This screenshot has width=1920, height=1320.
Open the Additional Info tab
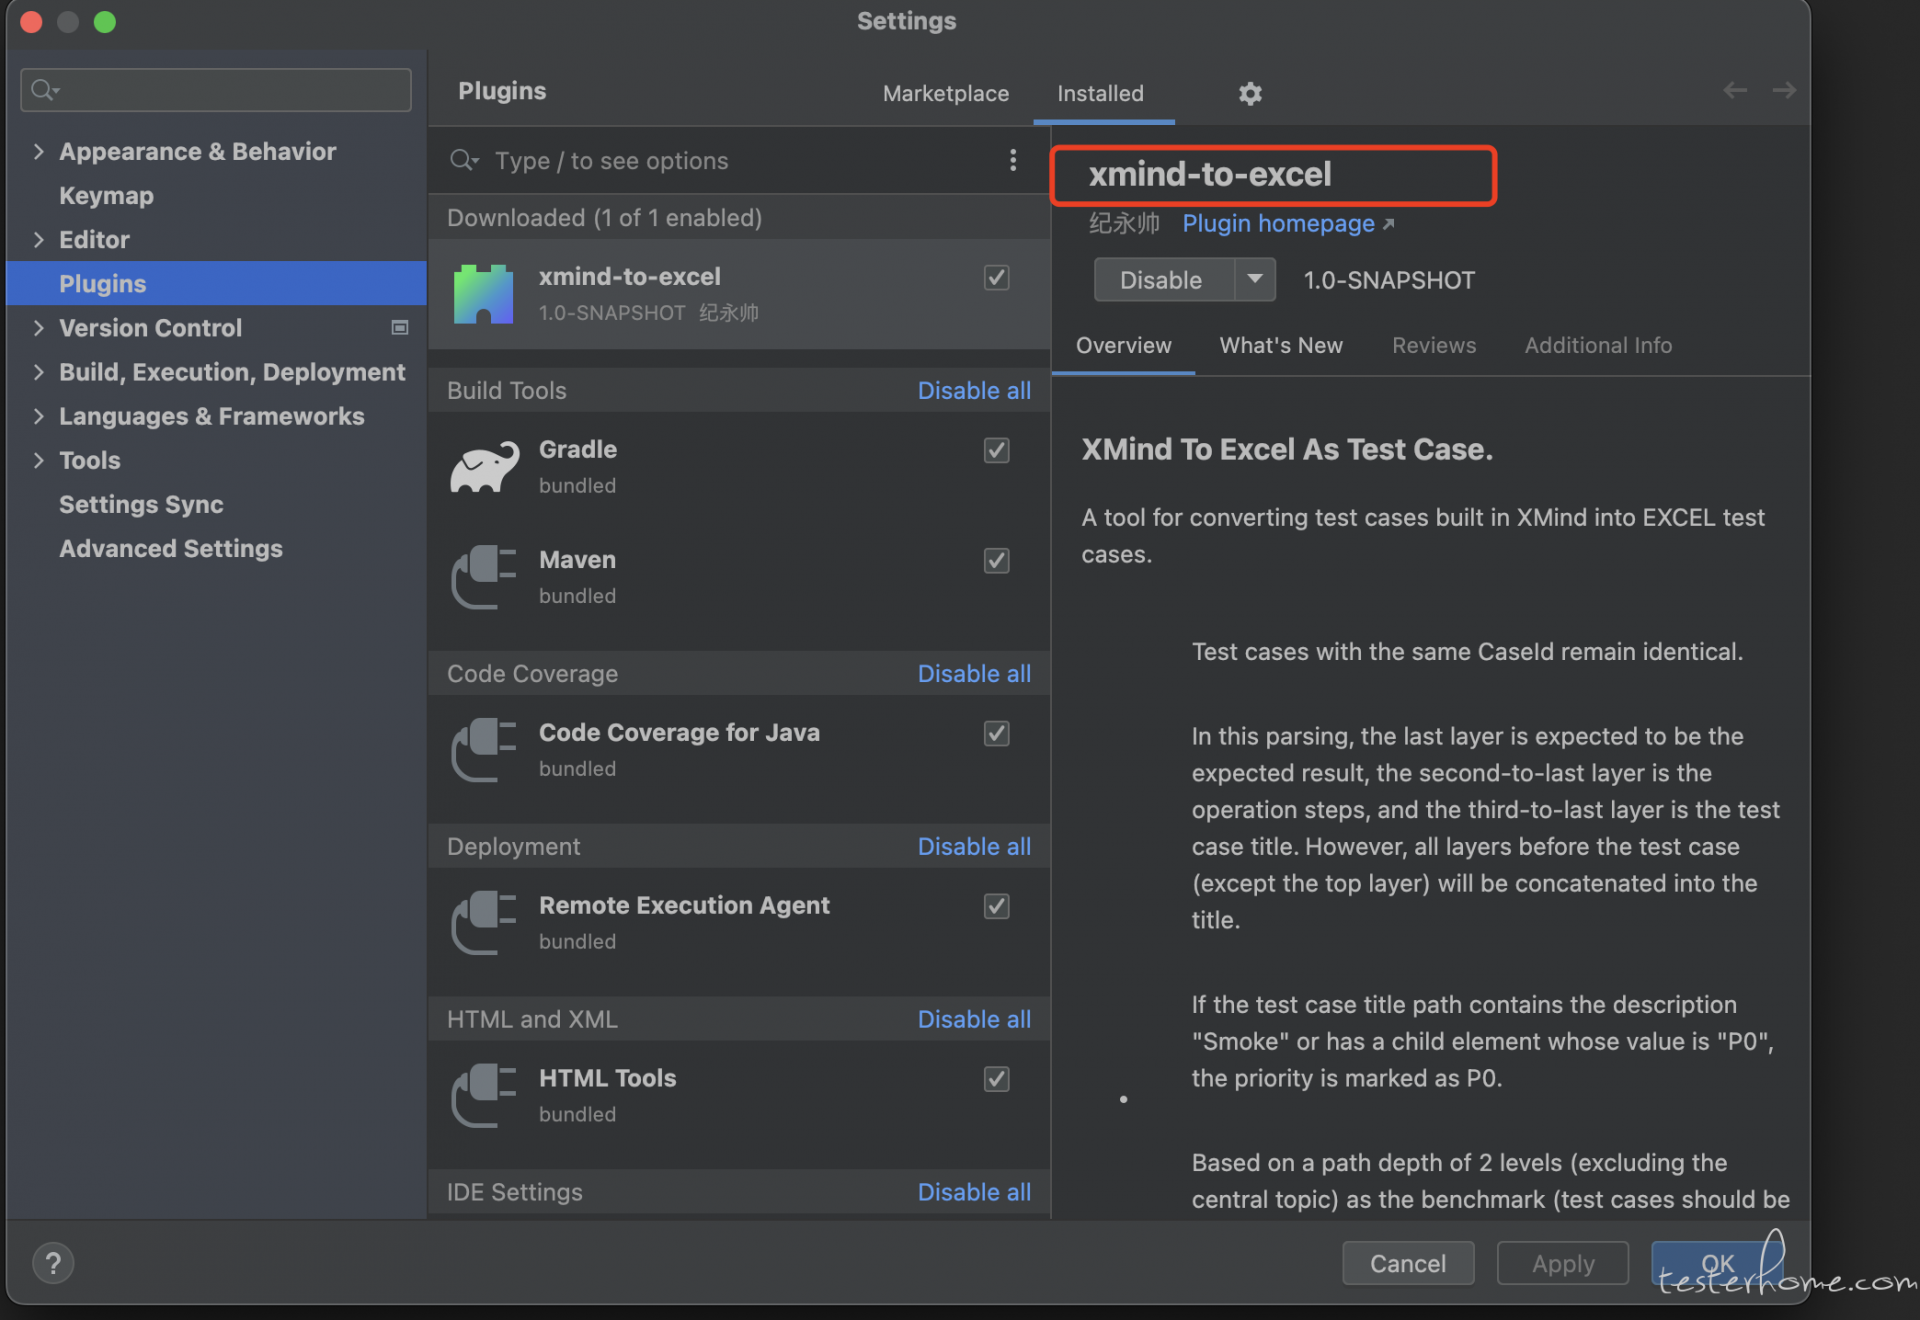(1598, 345)
